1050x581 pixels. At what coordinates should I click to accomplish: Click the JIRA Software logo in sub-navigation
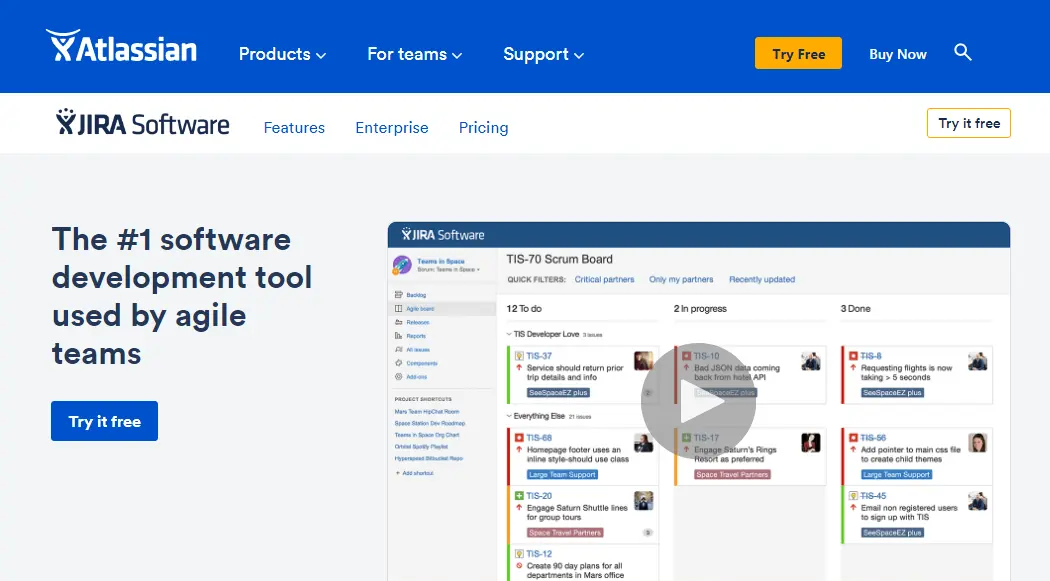pyautogui.click(x=143, y=122)
